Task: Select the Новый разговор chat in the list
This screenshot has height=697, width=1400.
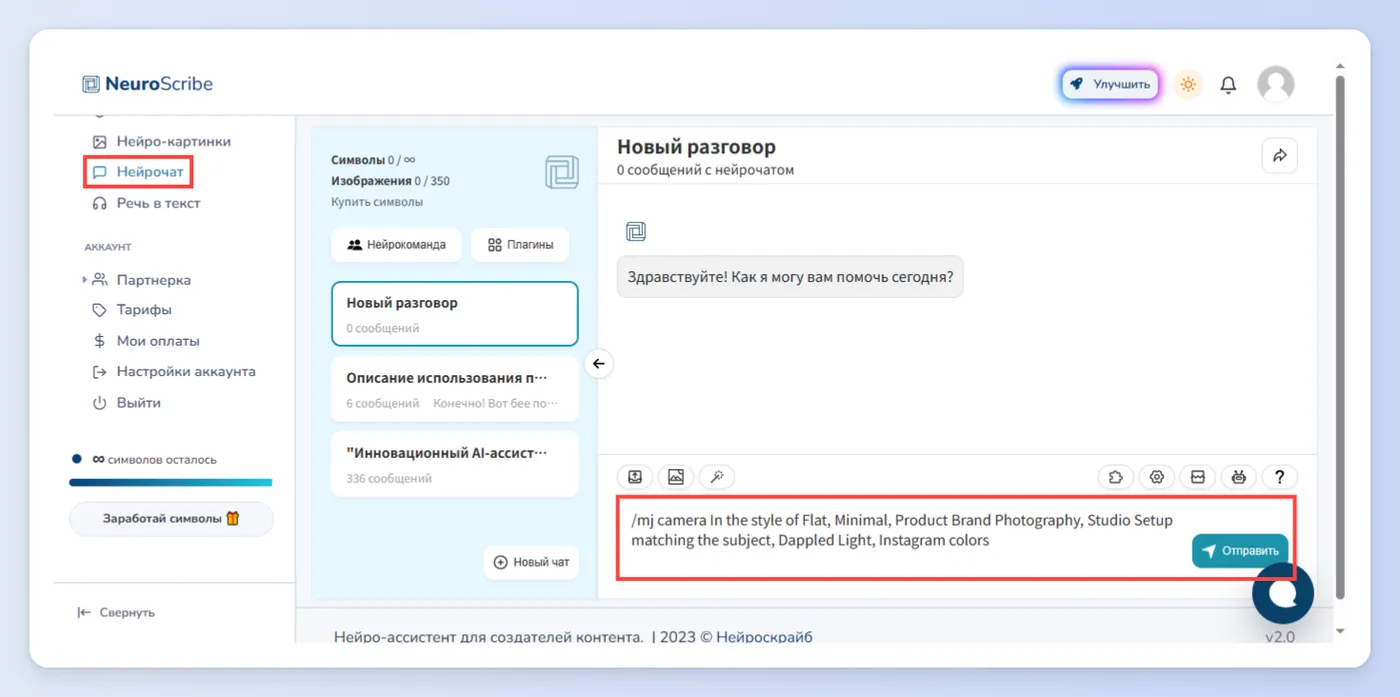Action: [455, 314]
